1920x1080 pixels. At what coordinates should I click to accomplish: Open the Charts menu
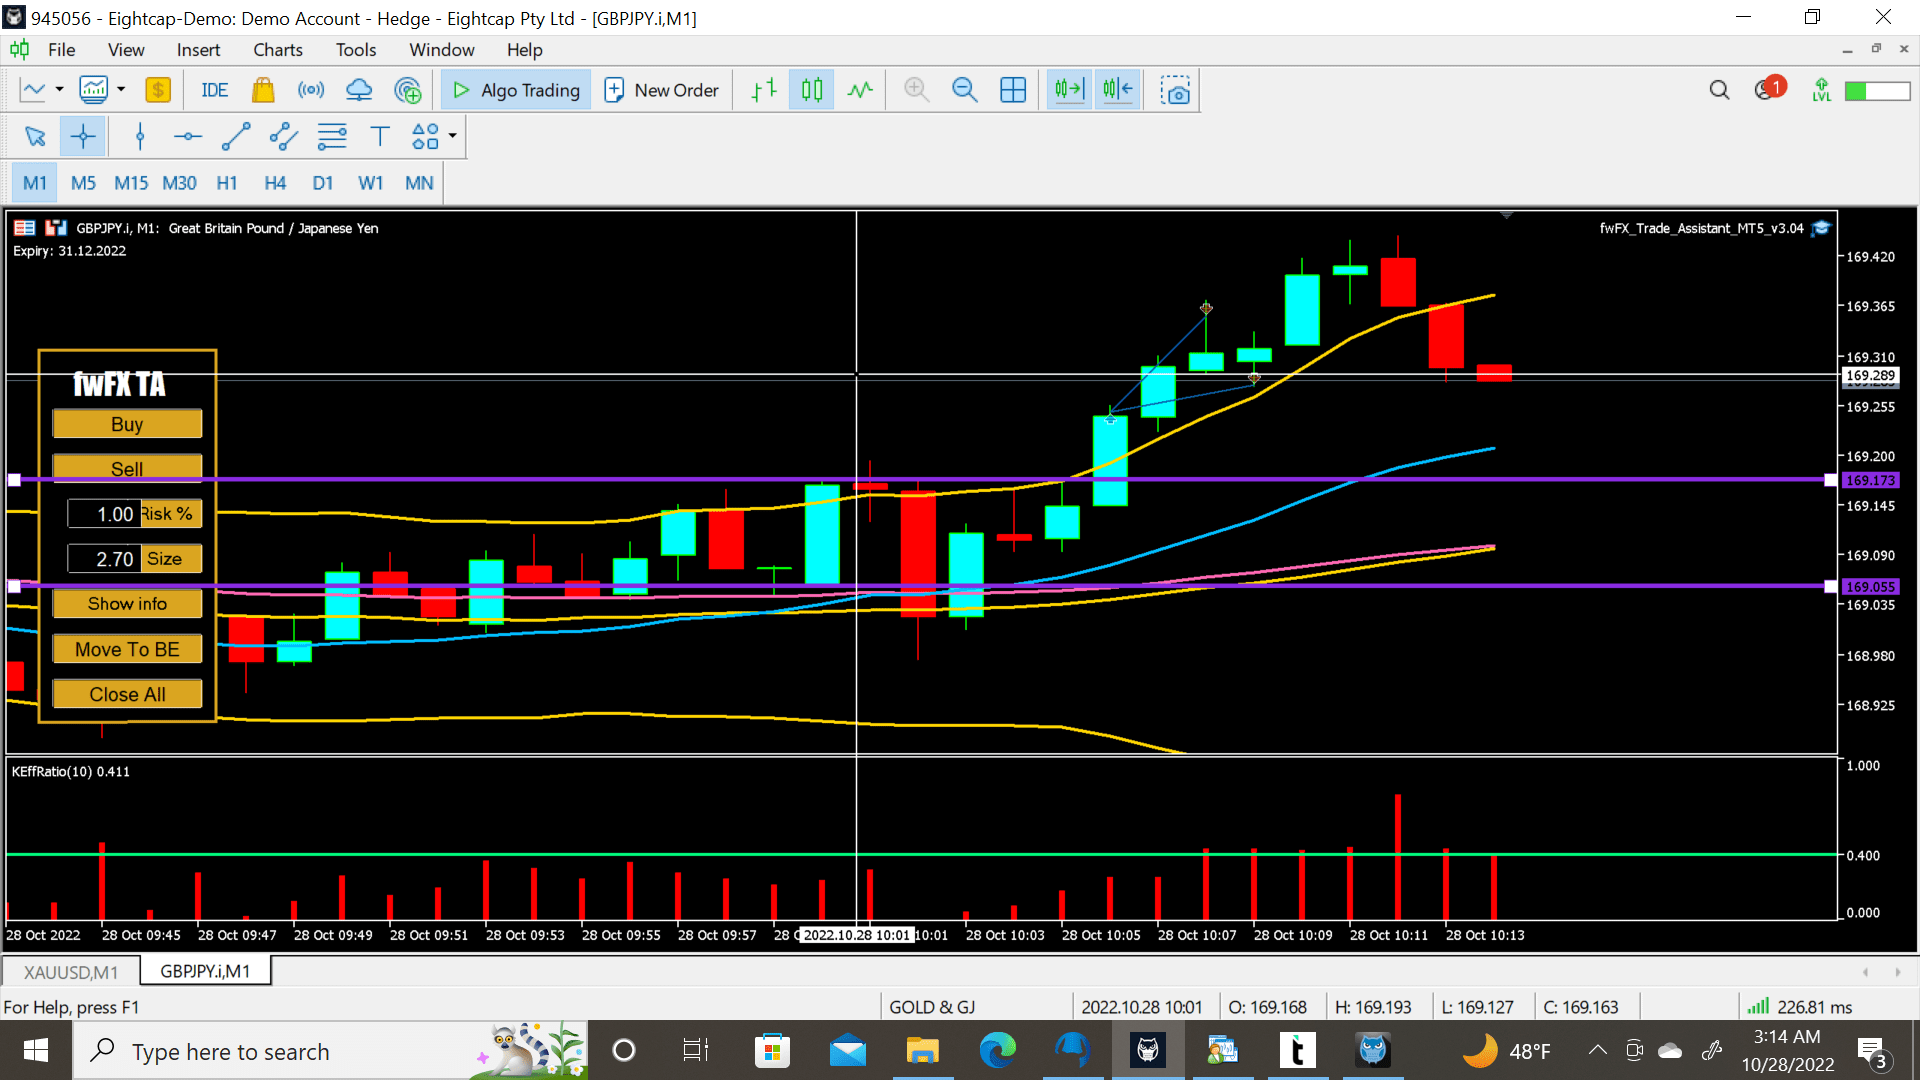[277, 50]
